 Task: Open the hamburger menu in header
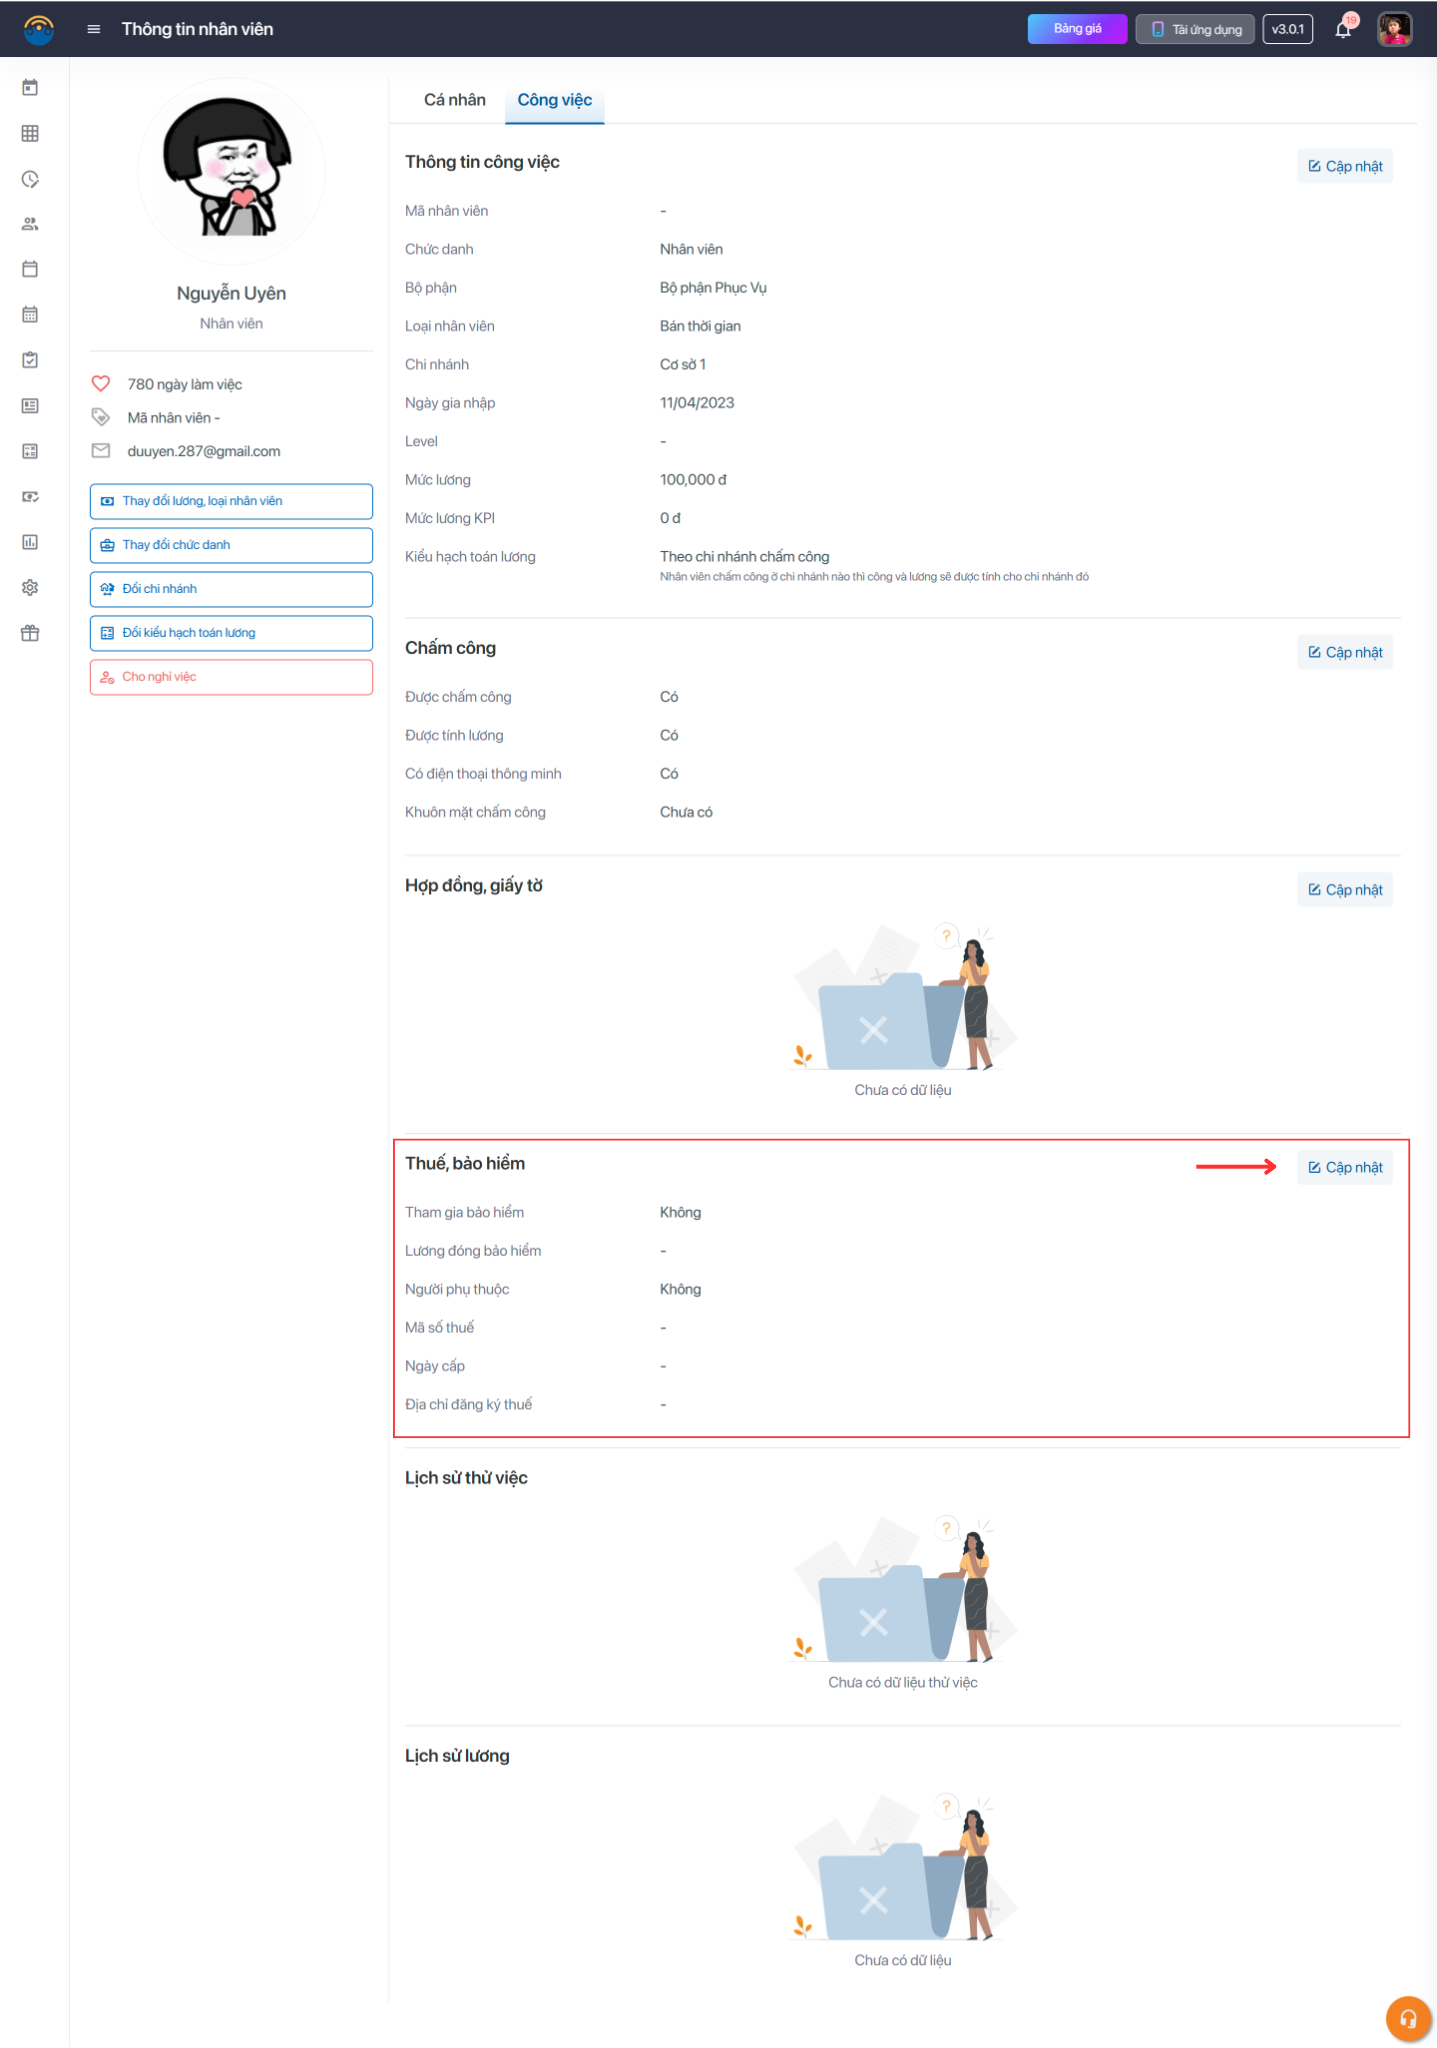[94, 29]
